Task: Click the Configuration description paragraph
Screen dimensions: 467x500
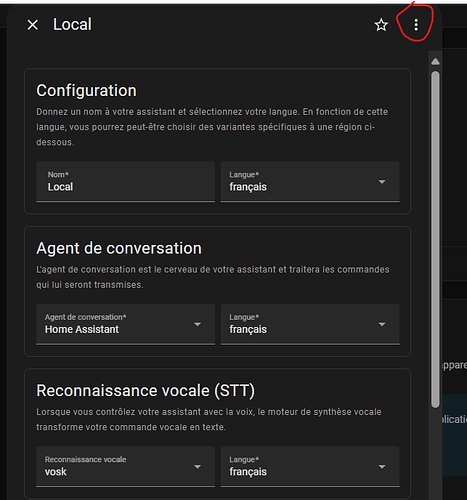Action: click(212, 127)
